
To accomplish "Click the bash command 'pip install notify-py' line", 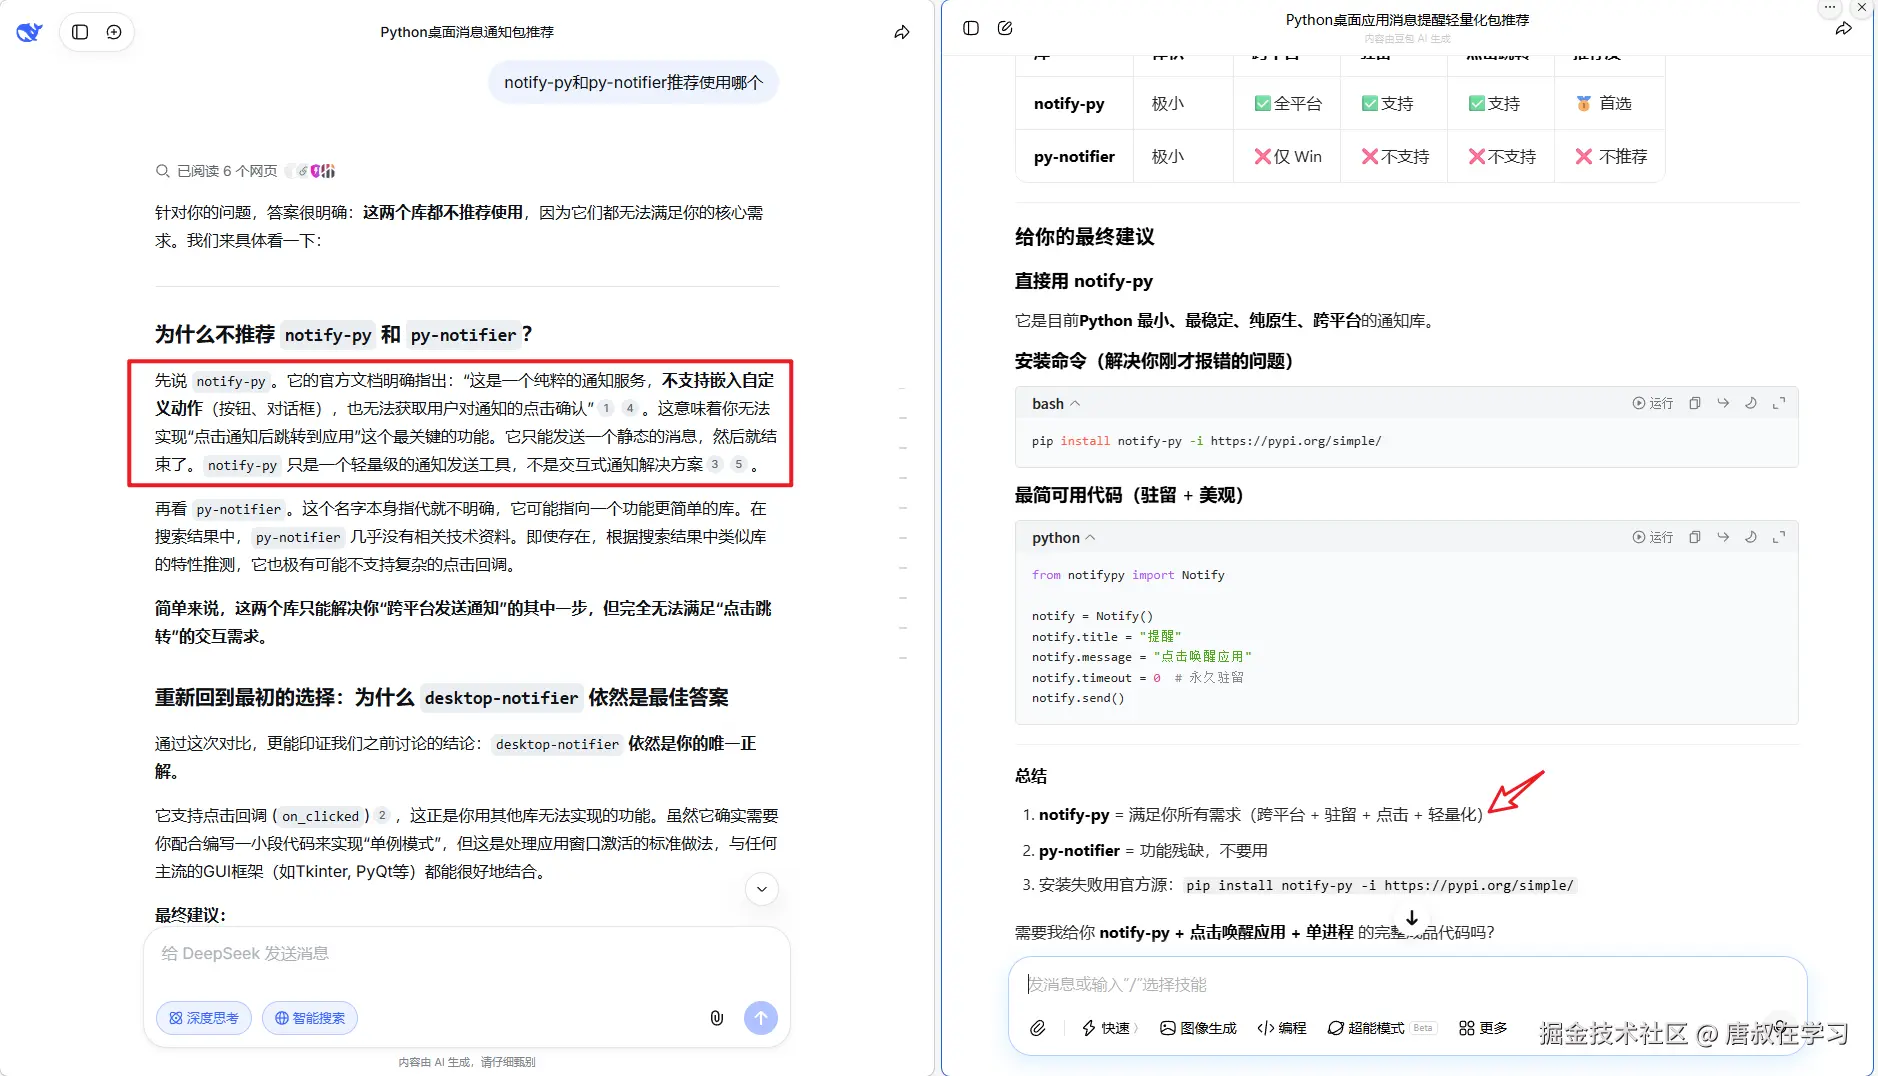I will pos(1206,441).
